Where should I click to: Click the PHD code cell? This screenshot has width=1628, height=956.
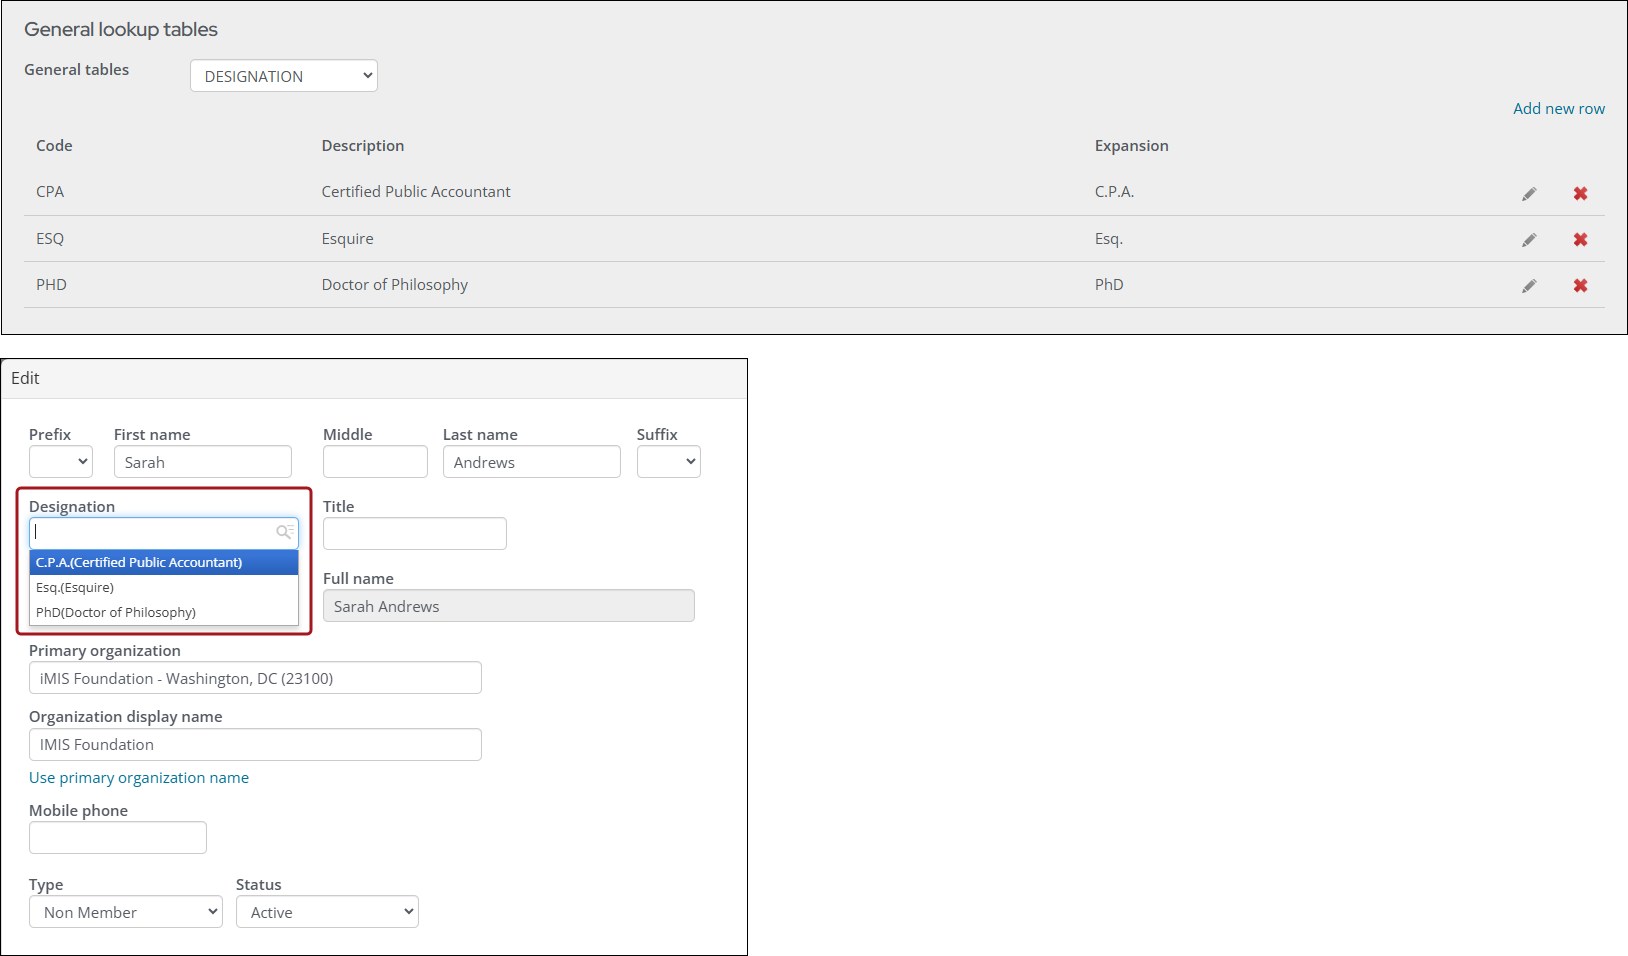click(52, 285)
